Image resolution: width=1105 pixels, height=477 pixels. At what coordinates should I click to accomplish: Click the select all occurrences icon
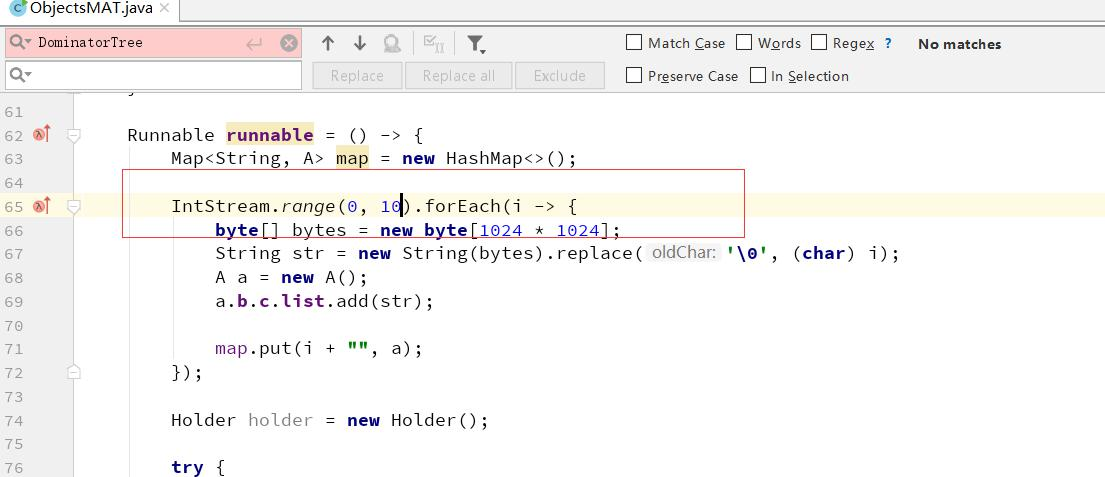[x=433, y=44]
